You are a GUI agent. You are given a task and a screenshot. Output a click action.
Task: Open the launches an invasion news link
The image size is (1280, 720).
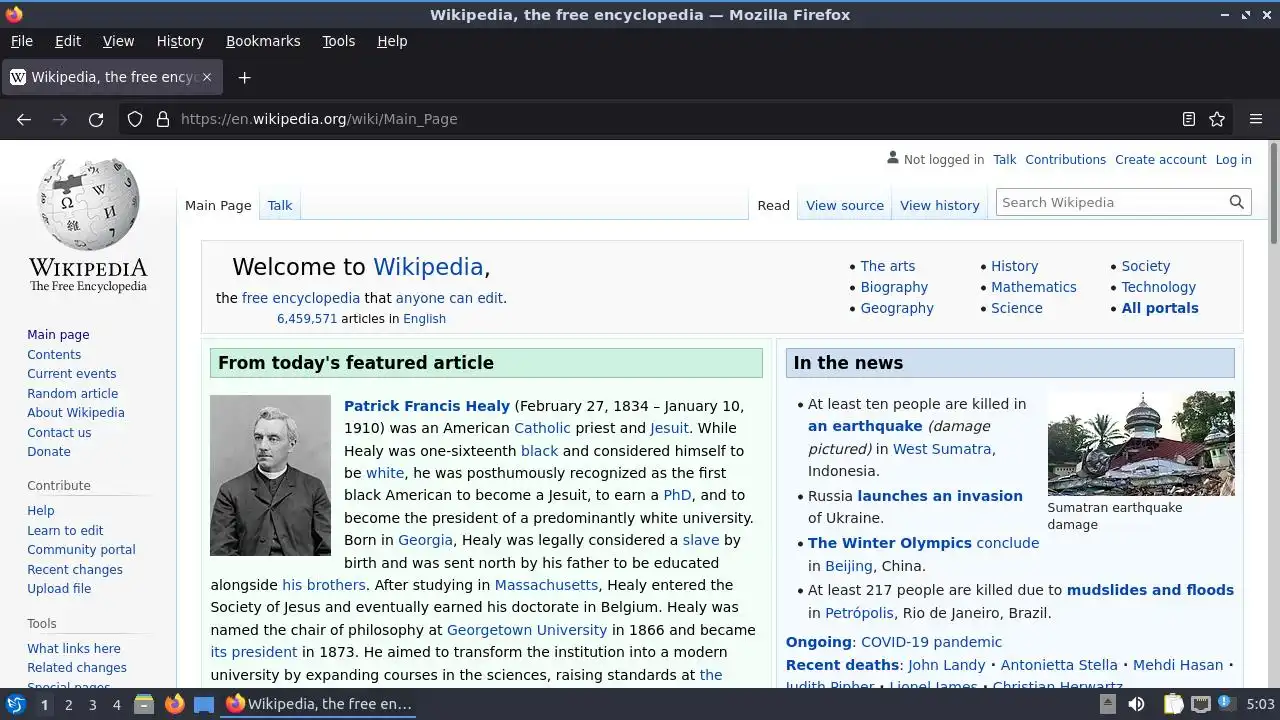coord(940,496)
